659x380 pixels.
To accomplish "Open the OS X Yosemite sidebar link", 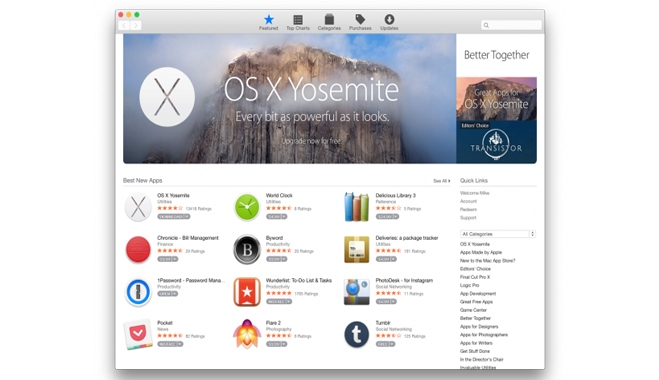I will coord(475,244).
